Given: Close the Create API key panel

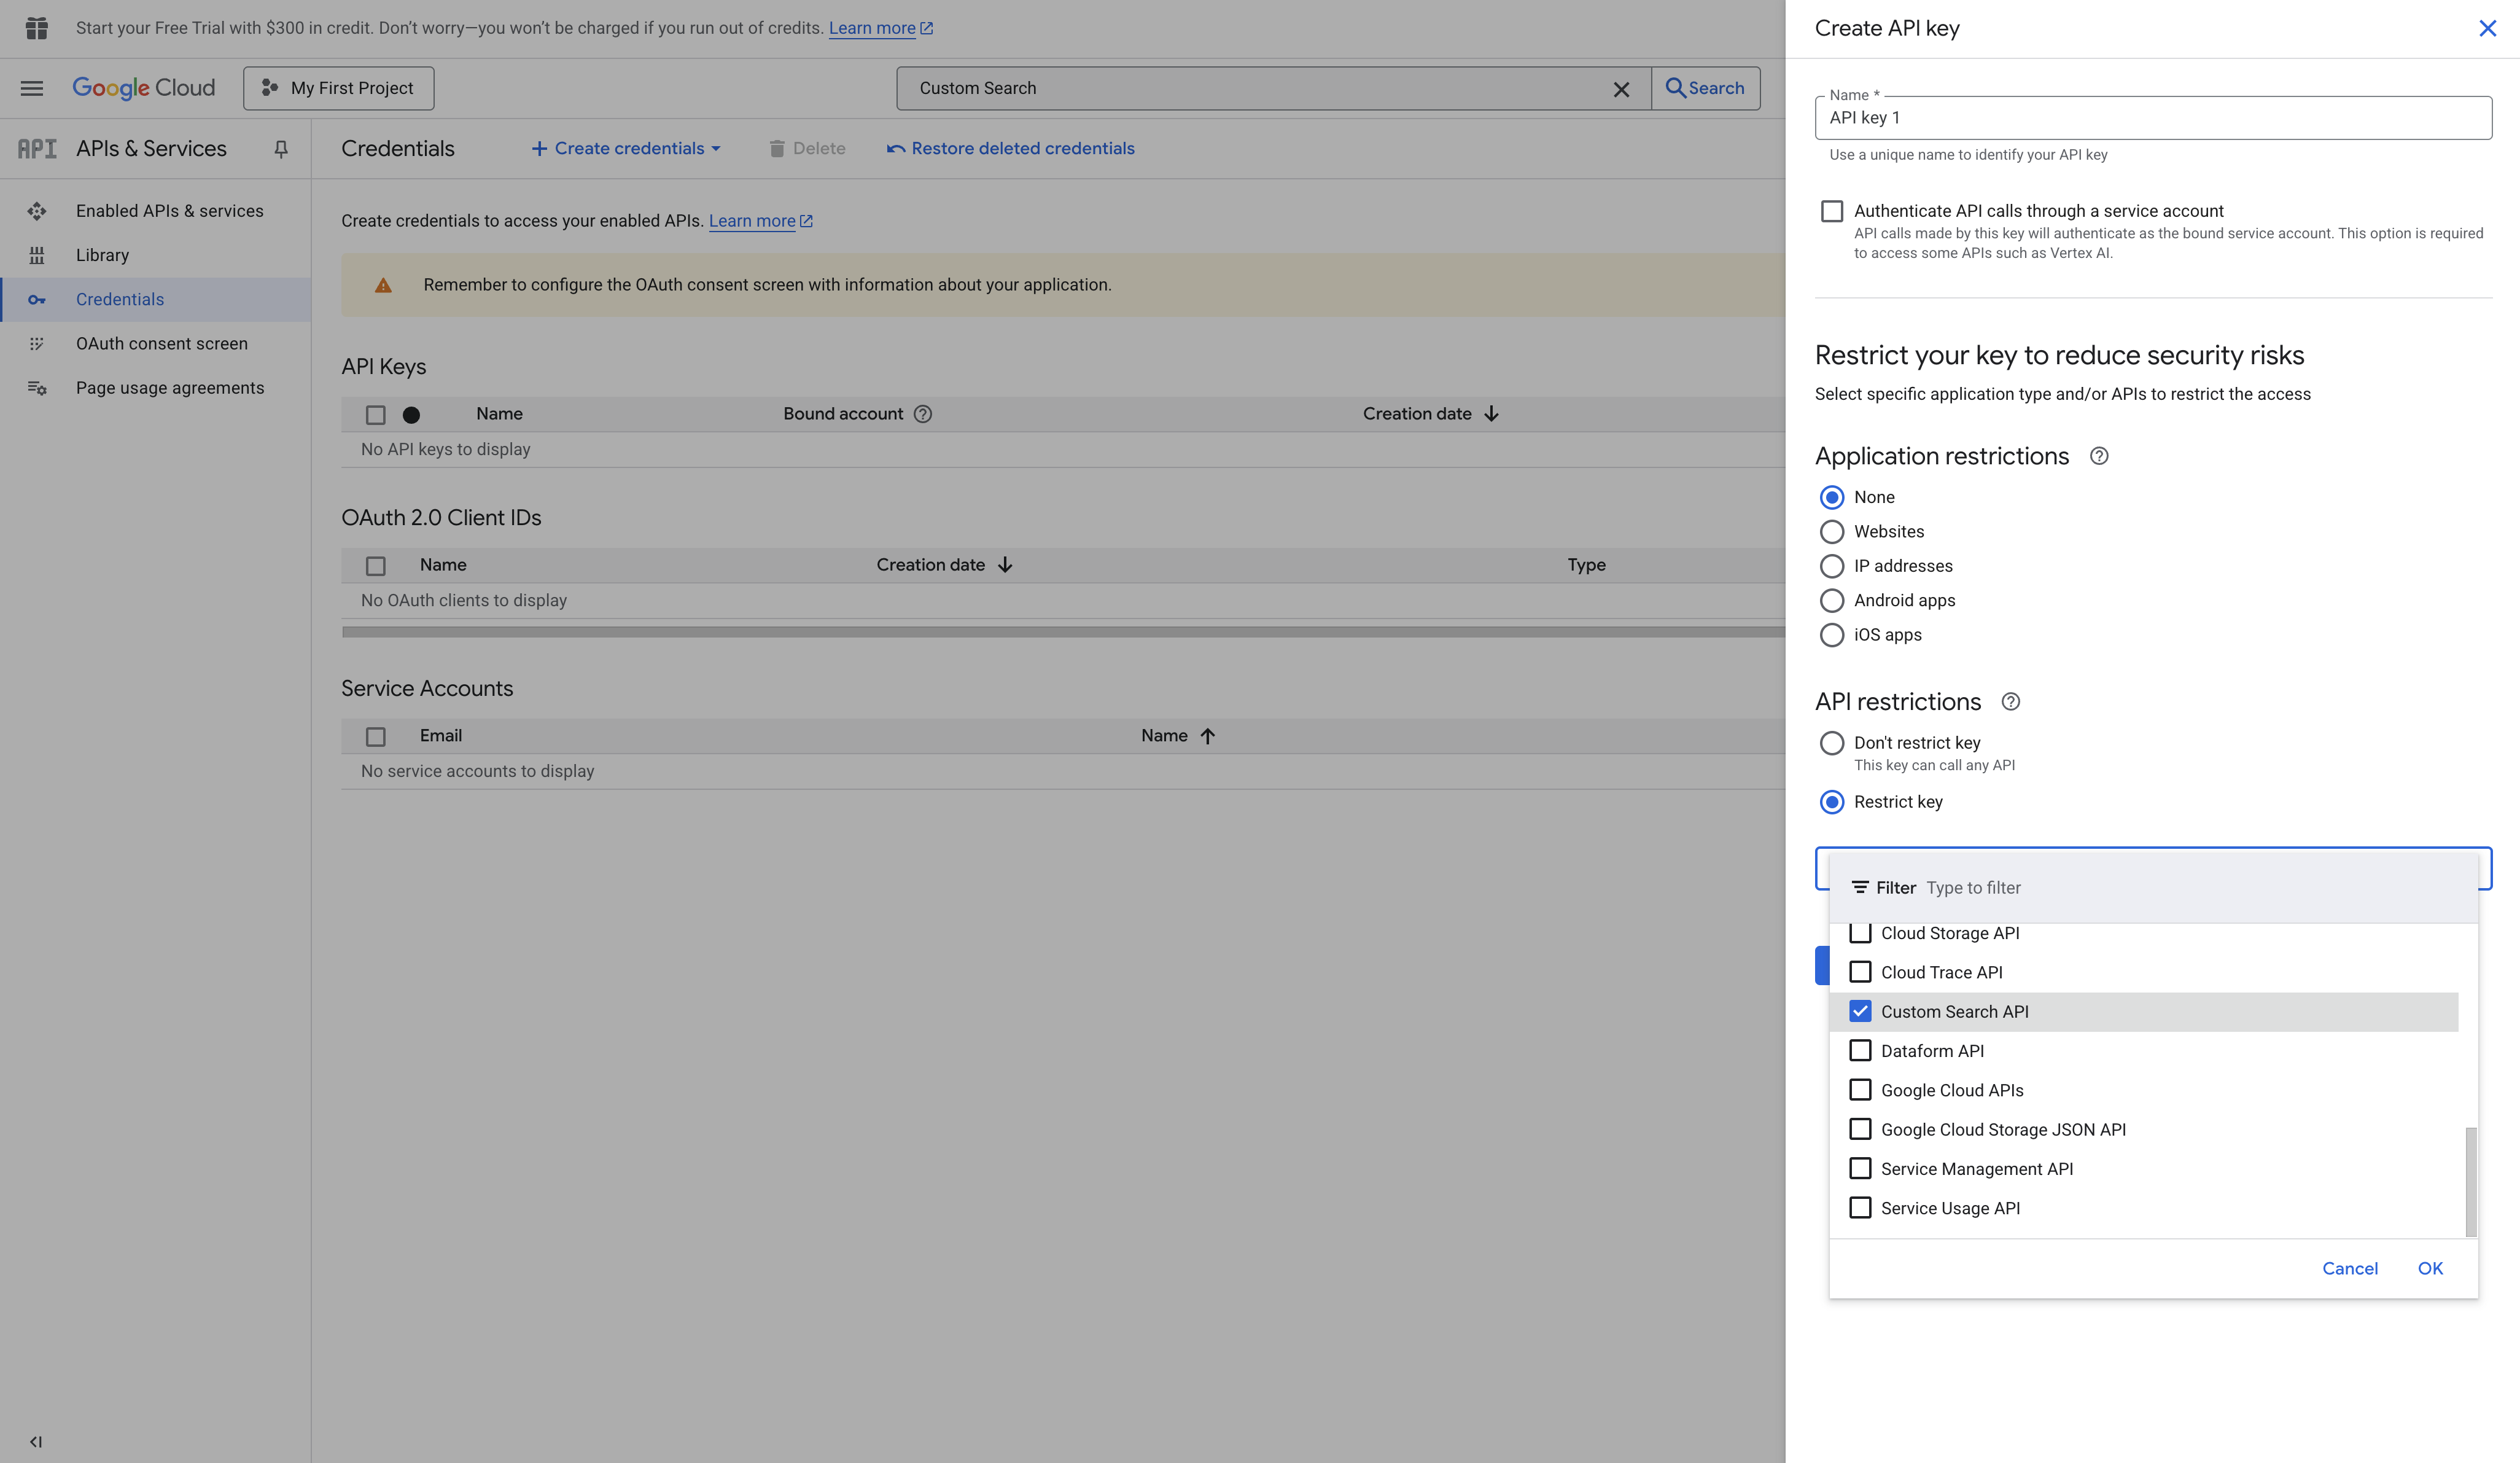Looking at the screenshot, I should pos(2487,29).
